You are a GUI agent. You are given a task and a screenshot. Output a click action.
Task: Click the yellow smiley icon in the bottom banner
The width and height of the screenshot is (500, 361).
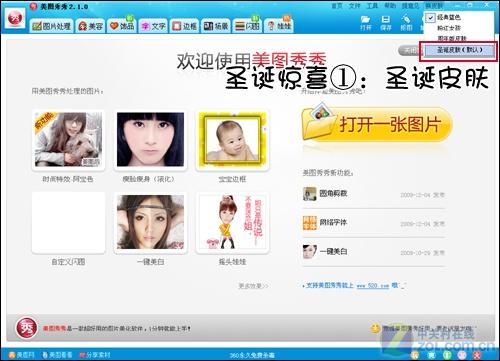375,328
